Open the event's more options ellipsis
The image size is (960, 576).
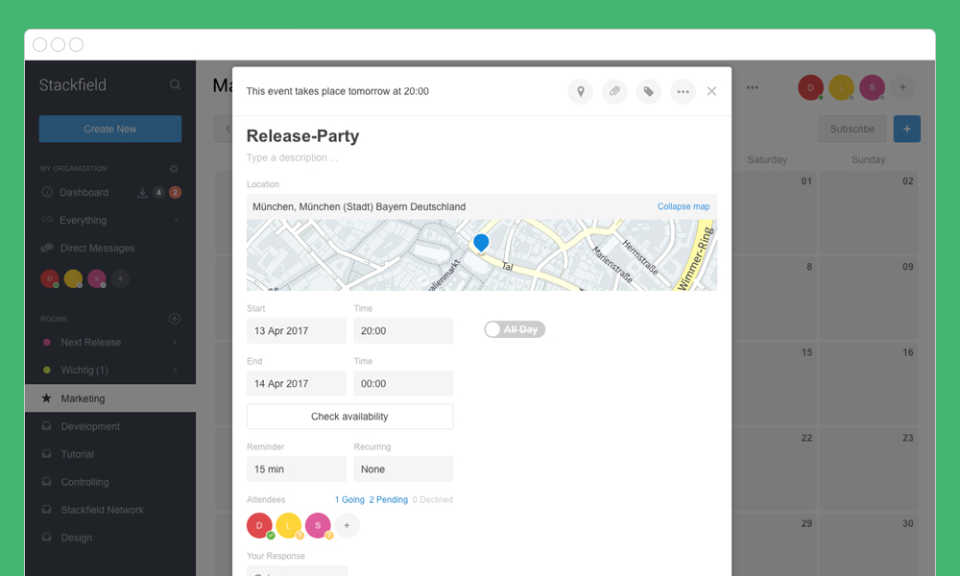(x=683, y=92)
